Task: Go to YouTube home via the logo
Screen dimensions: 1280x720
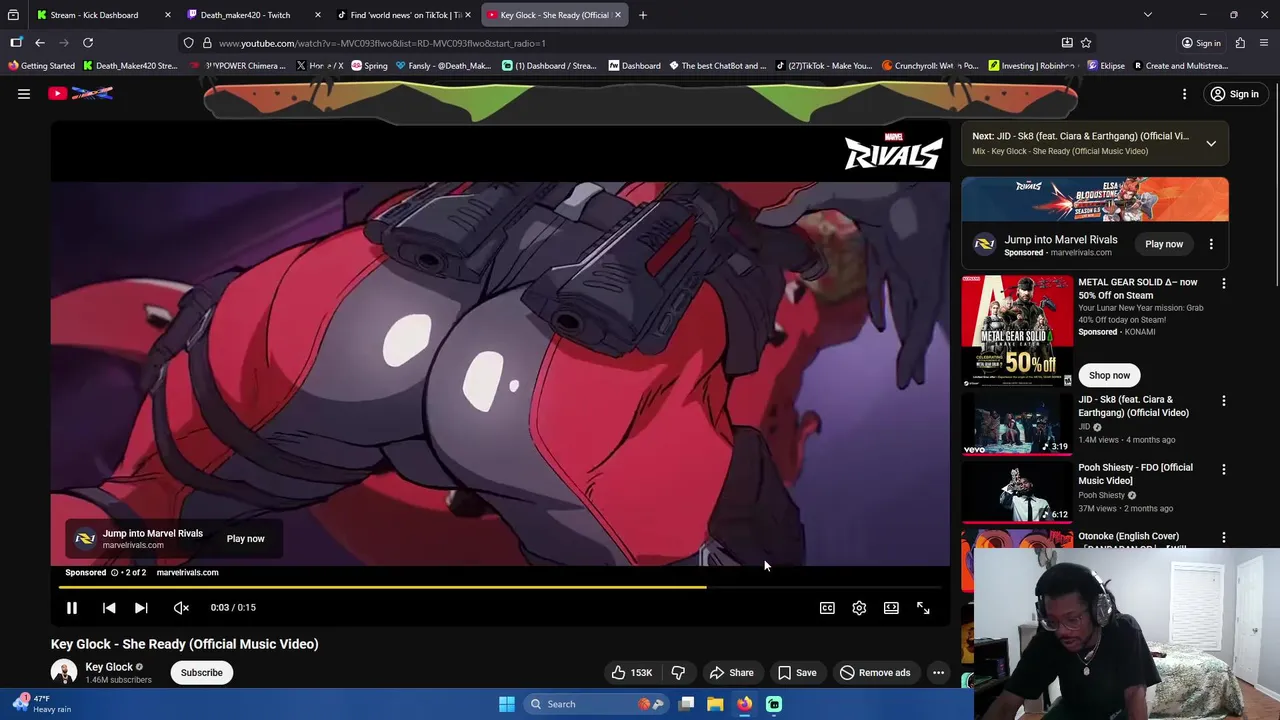Action: click(82, 94)
